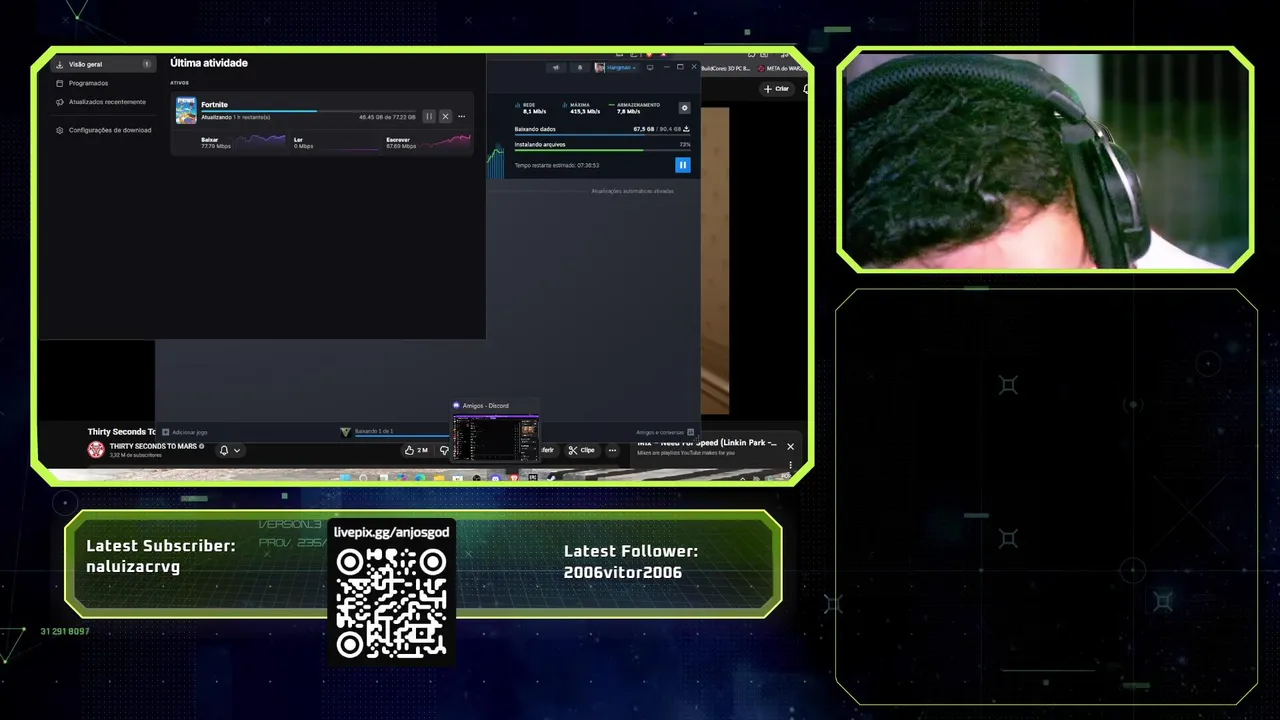Screen dimensions: 1280x720
Task: Cancel the Fortnite update with X
Action: [445, 116]
